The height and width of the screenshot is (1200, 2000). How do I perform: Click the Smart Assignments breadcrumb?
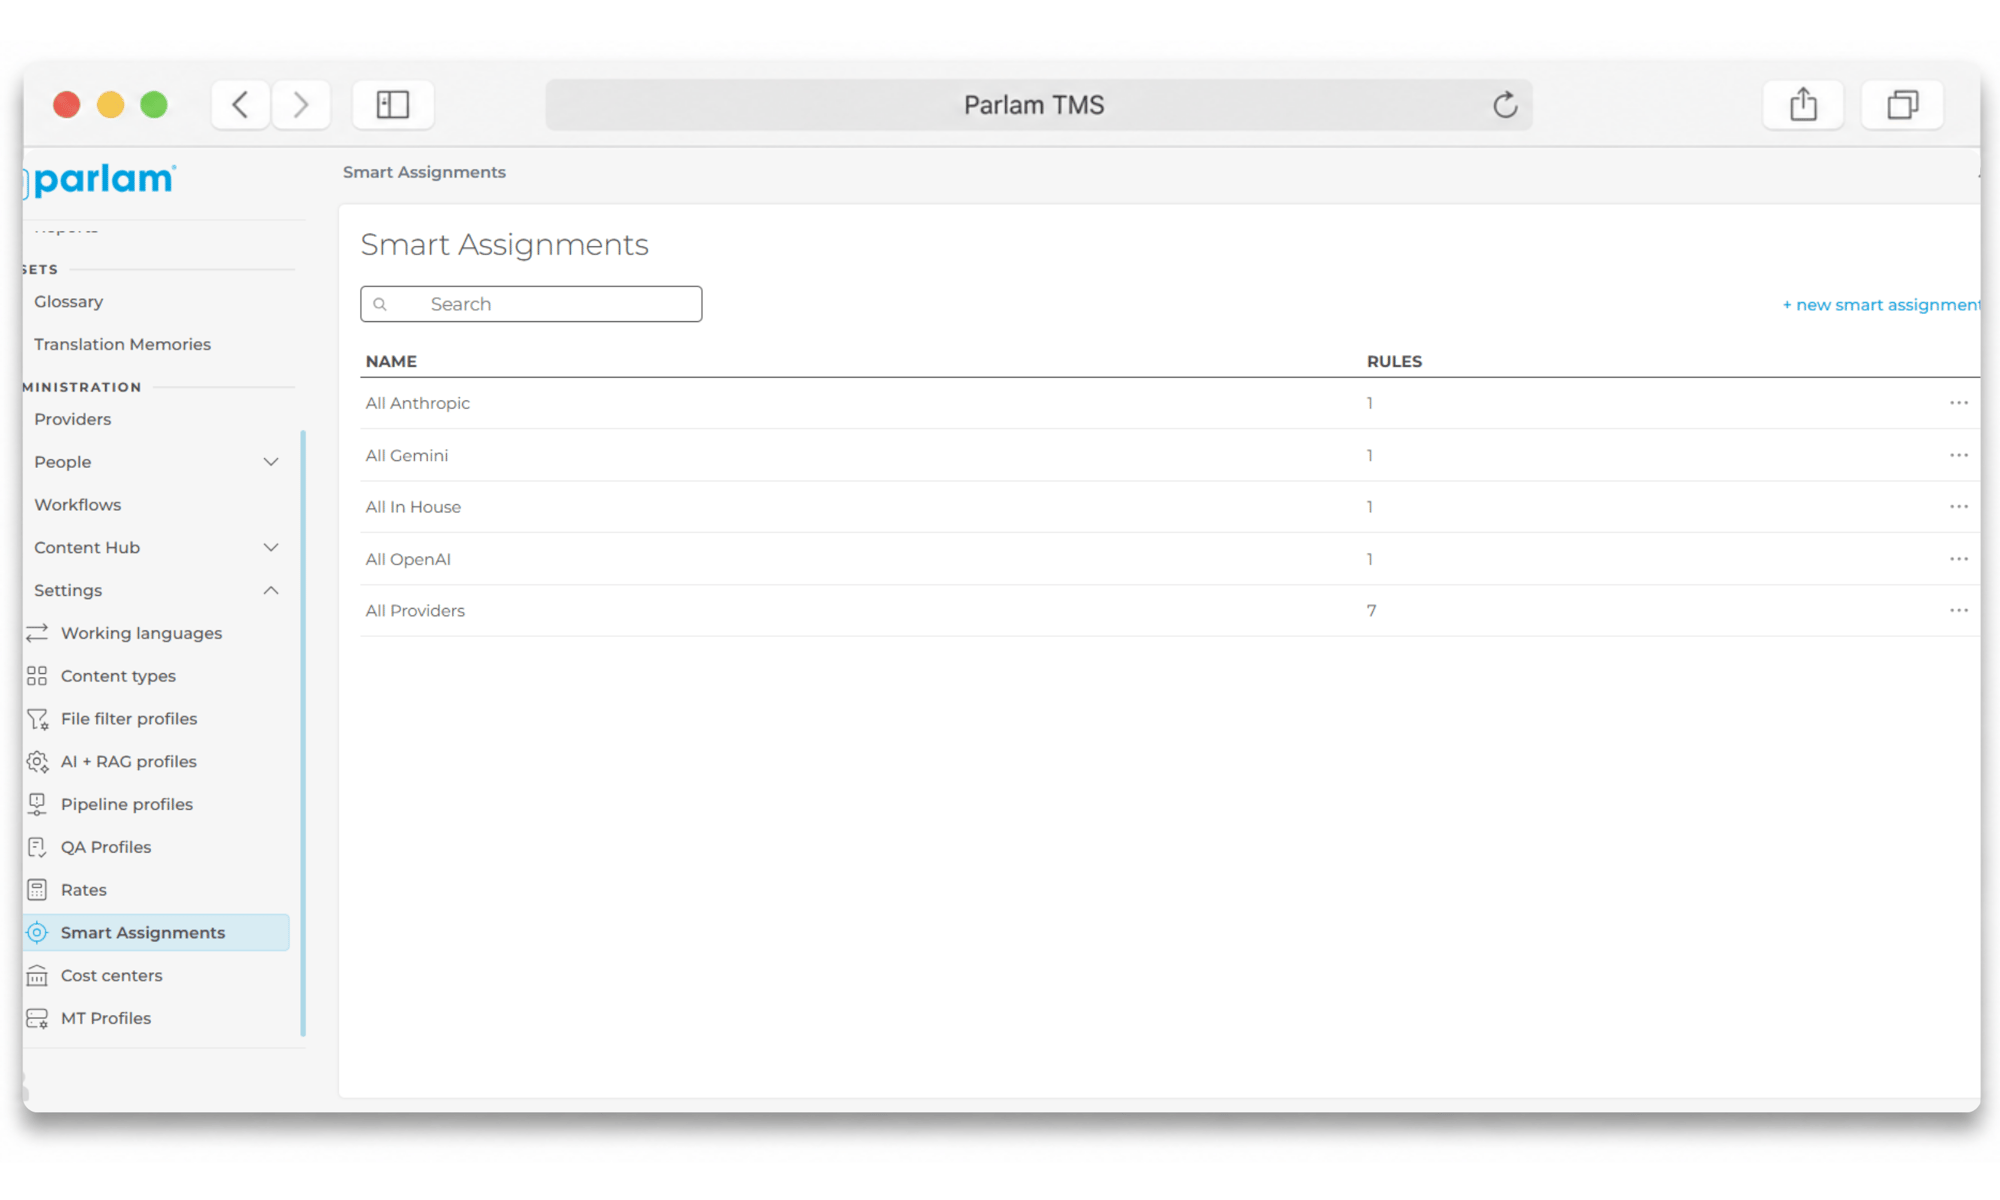point(424,172)
